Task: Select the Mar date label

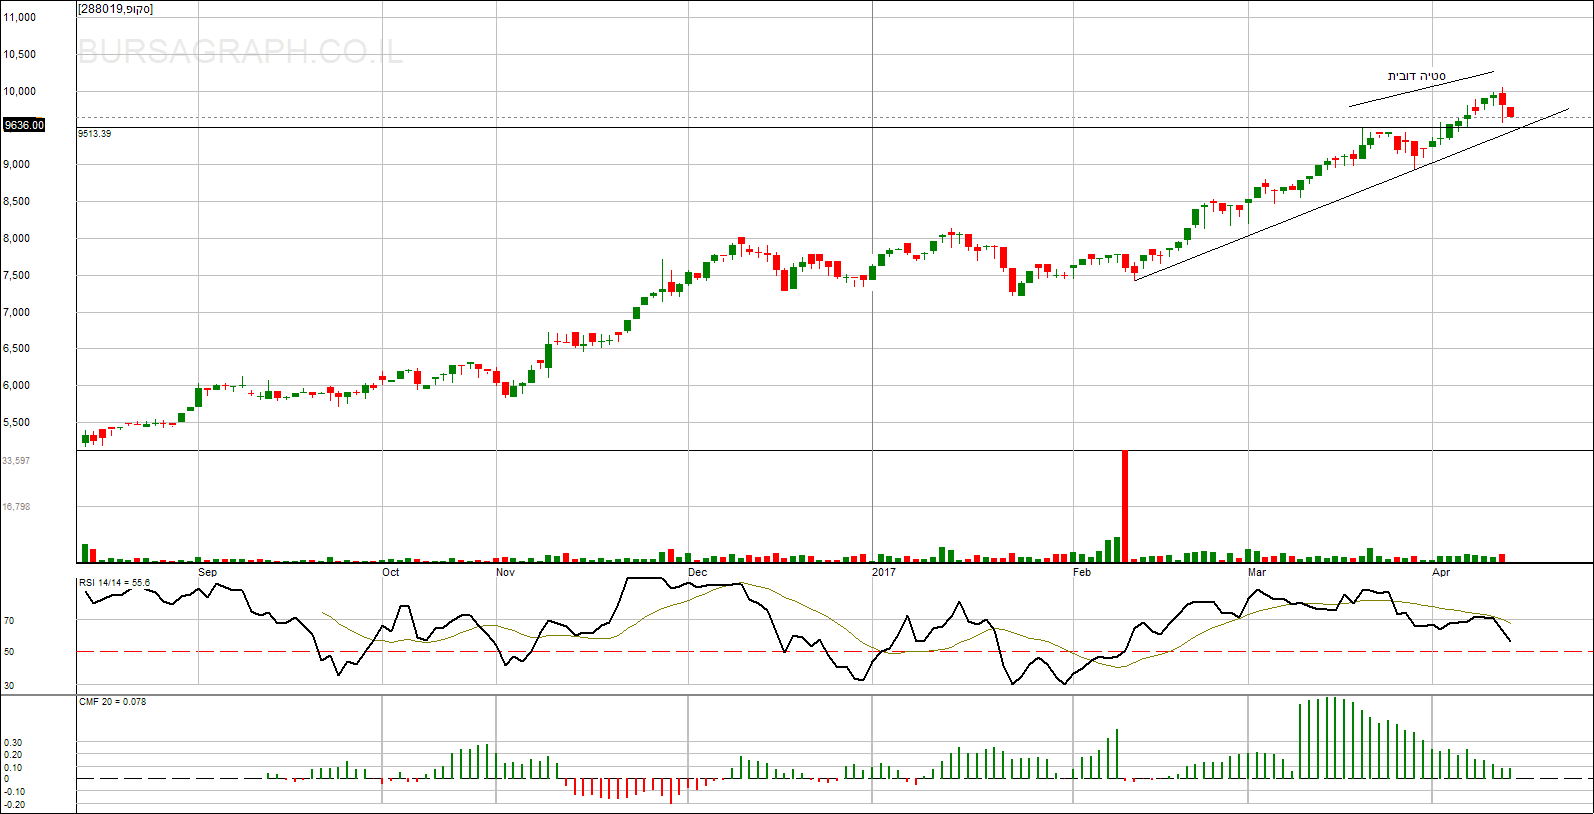Action: tap(1257, 572)
